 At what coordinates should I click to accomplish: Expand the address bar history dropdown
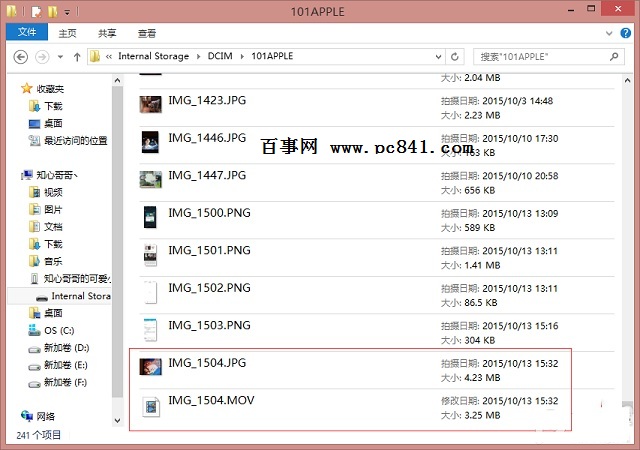(438, 57)
